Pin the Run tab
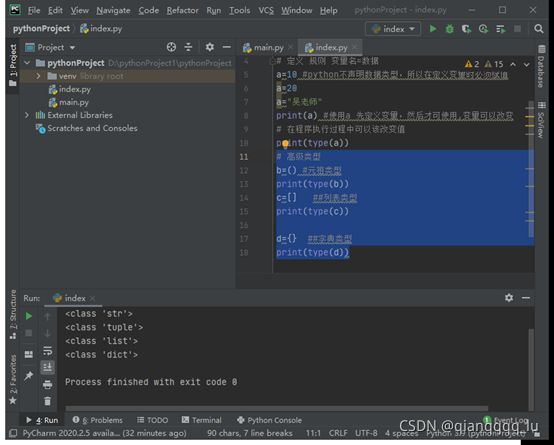This screenshot has width=554, height=445. point(29,376)
